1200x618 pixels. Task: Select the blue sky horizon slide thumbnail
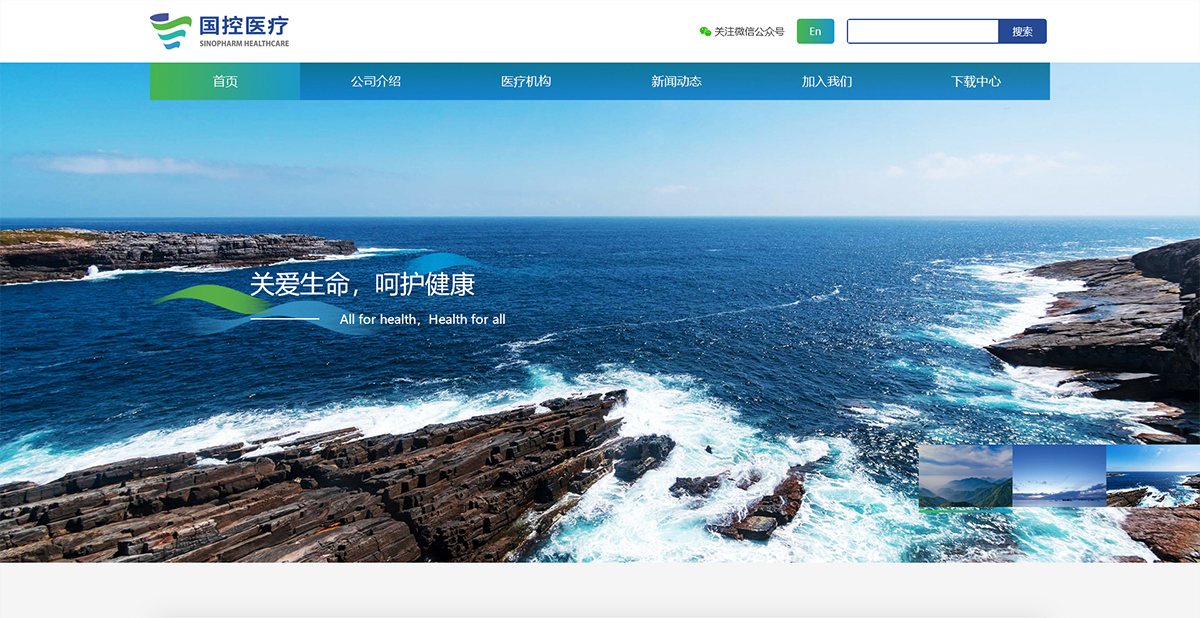point(1059,476)
